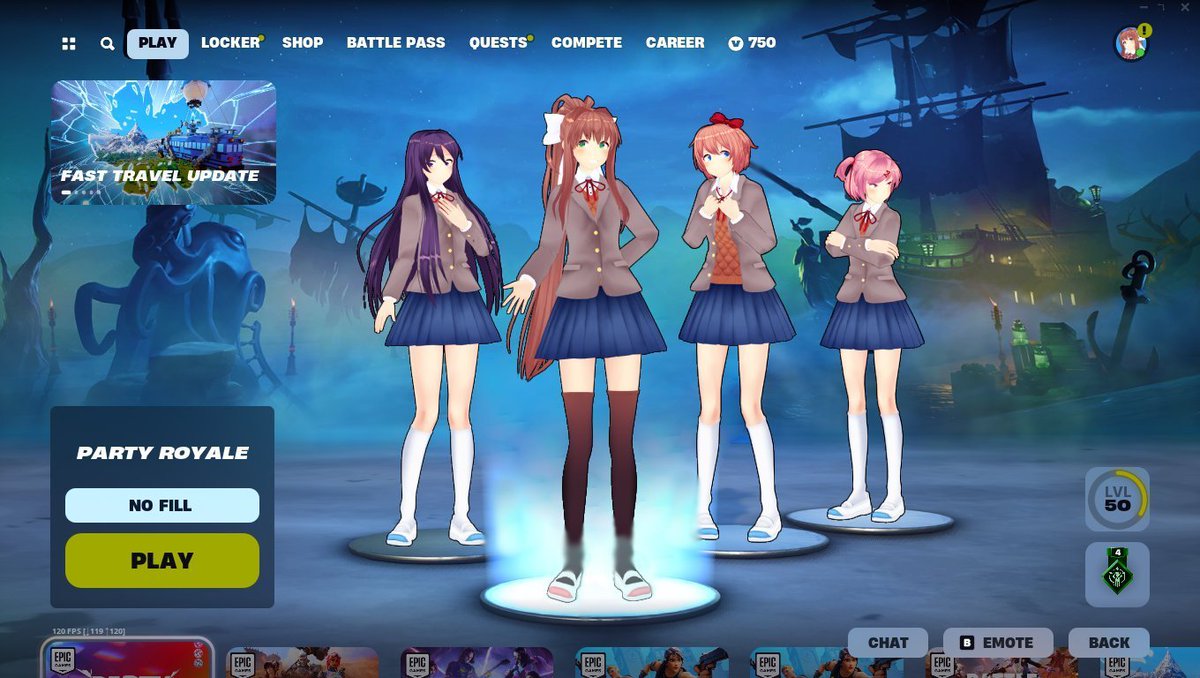
Task: Open CHAT
Action: pyautogui.click(x=888, y=642)
